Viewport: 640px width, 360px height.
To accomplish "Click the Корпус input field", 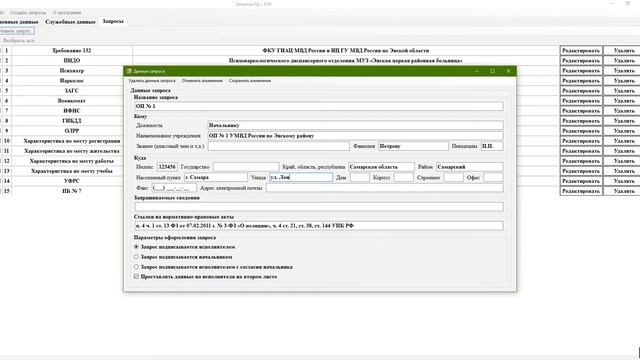I will click(x=404, y=178).
